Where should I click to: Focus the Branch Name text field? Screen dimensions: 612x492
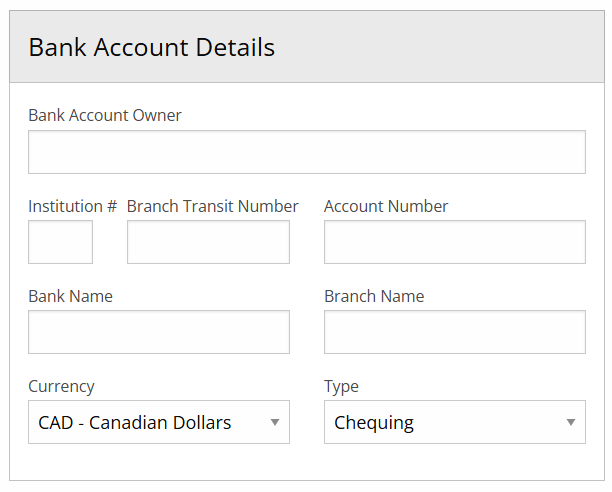click(x=454, y=332)
